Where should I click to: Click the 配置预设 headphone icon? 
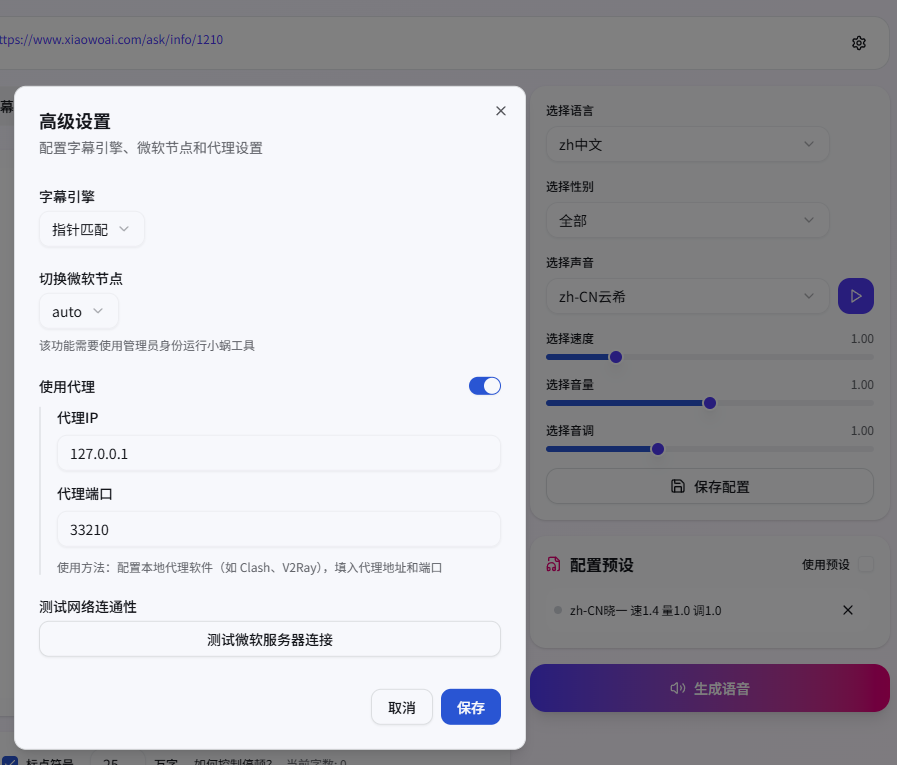pyautogui.click(x=553, y=565)
